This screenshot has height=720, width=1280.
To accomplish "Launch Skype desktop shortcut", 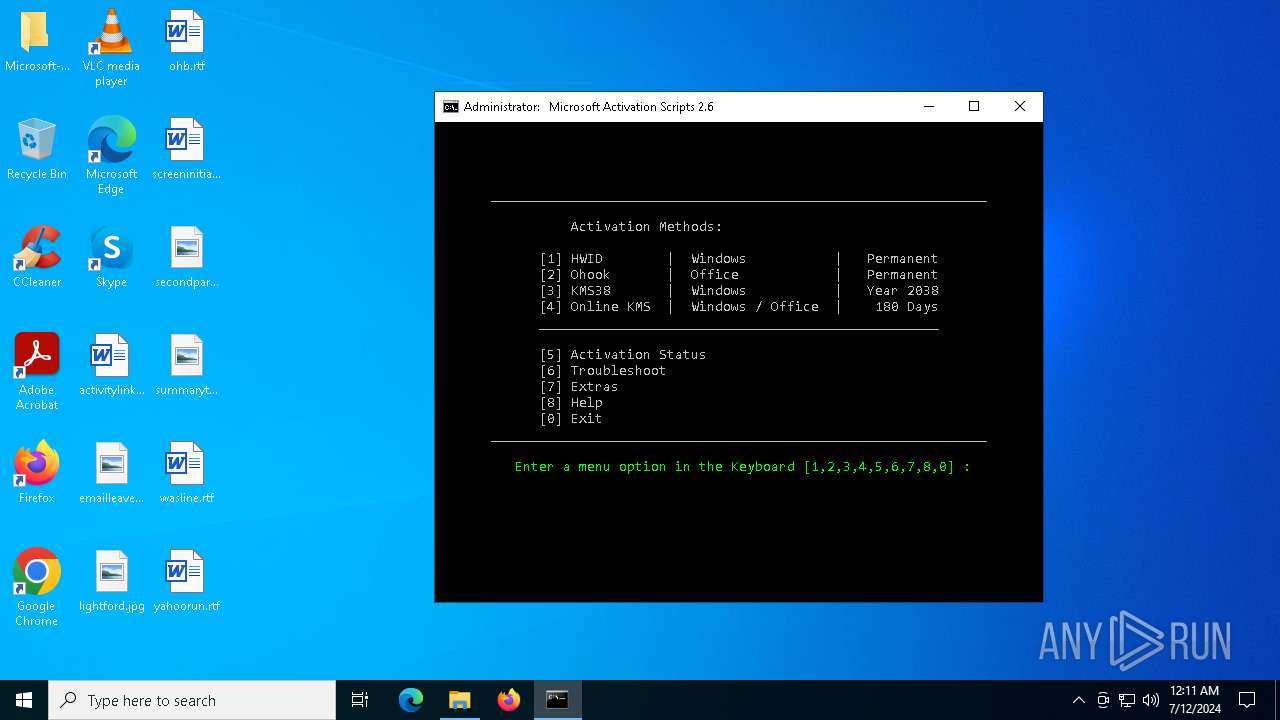I will (111, 258).
